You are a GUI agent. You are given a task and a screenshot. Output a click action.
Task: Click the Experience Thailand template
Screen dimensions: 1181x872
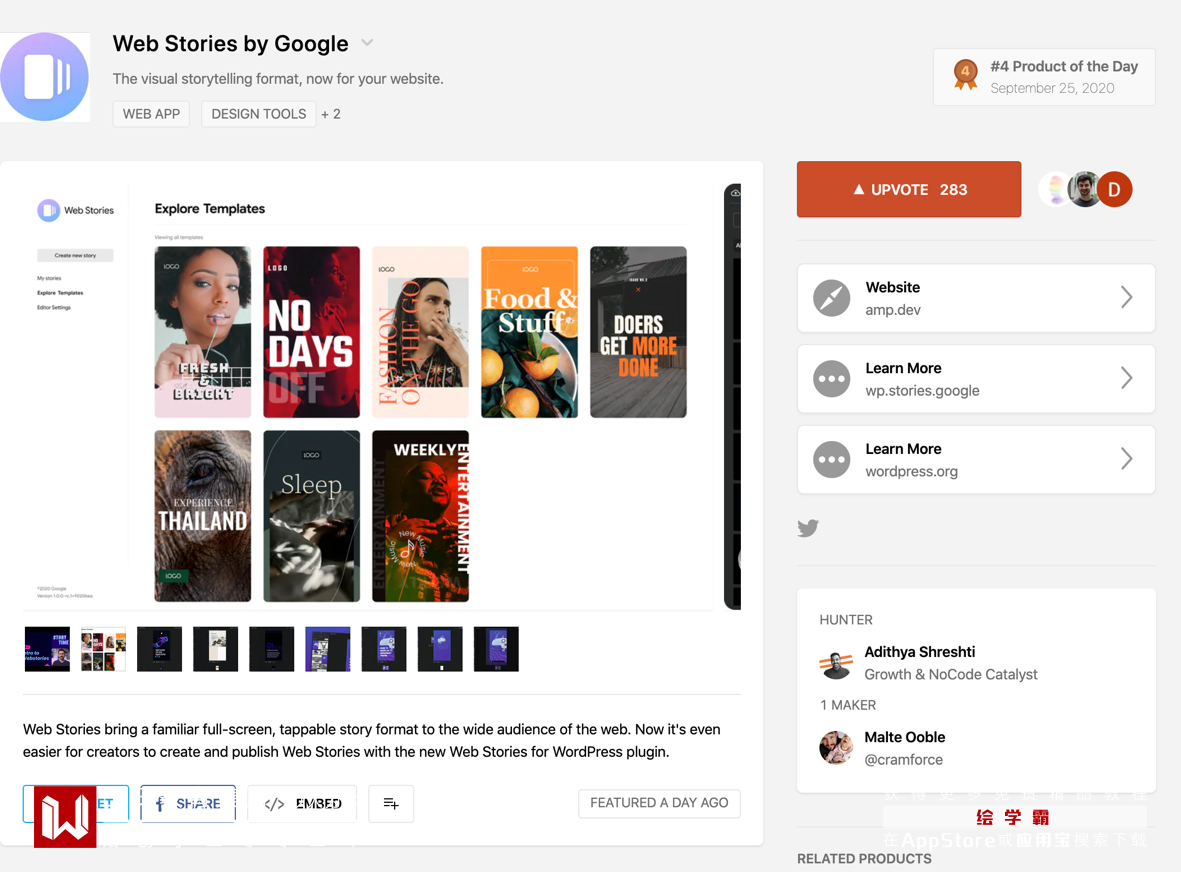203,516
